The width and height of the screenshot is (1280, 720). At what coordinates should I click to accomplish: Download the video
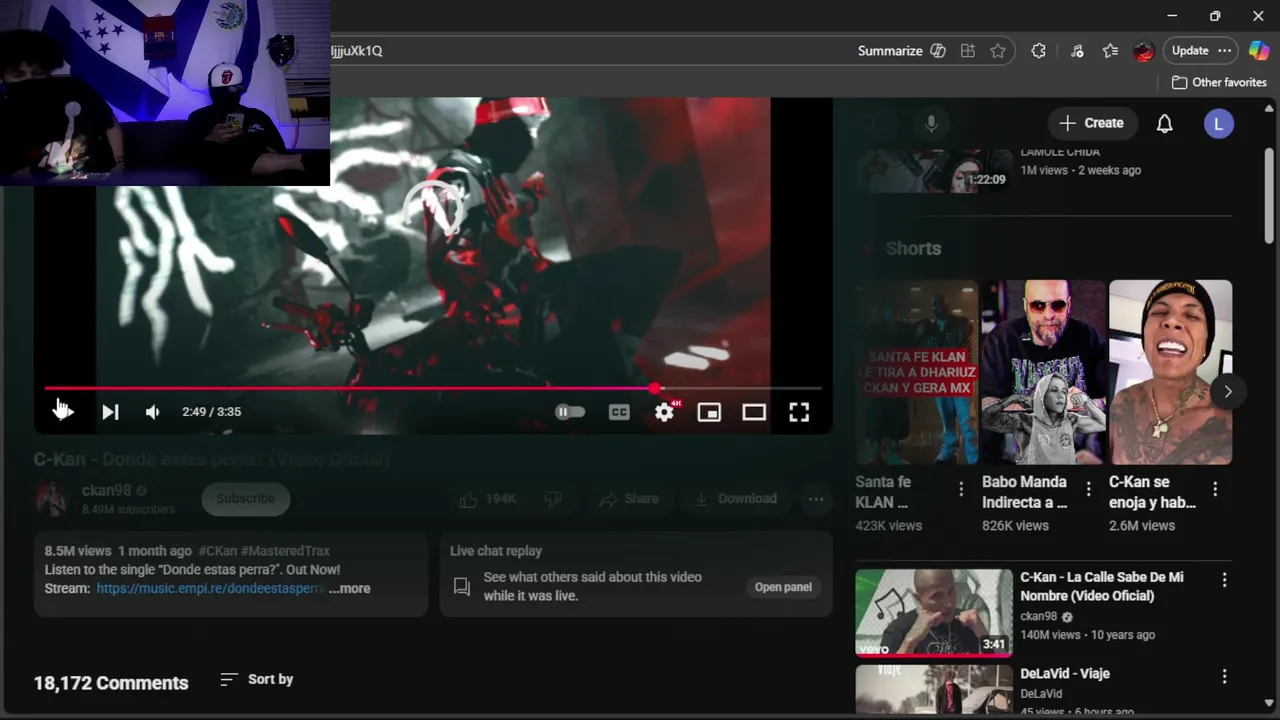pos(735,499)
